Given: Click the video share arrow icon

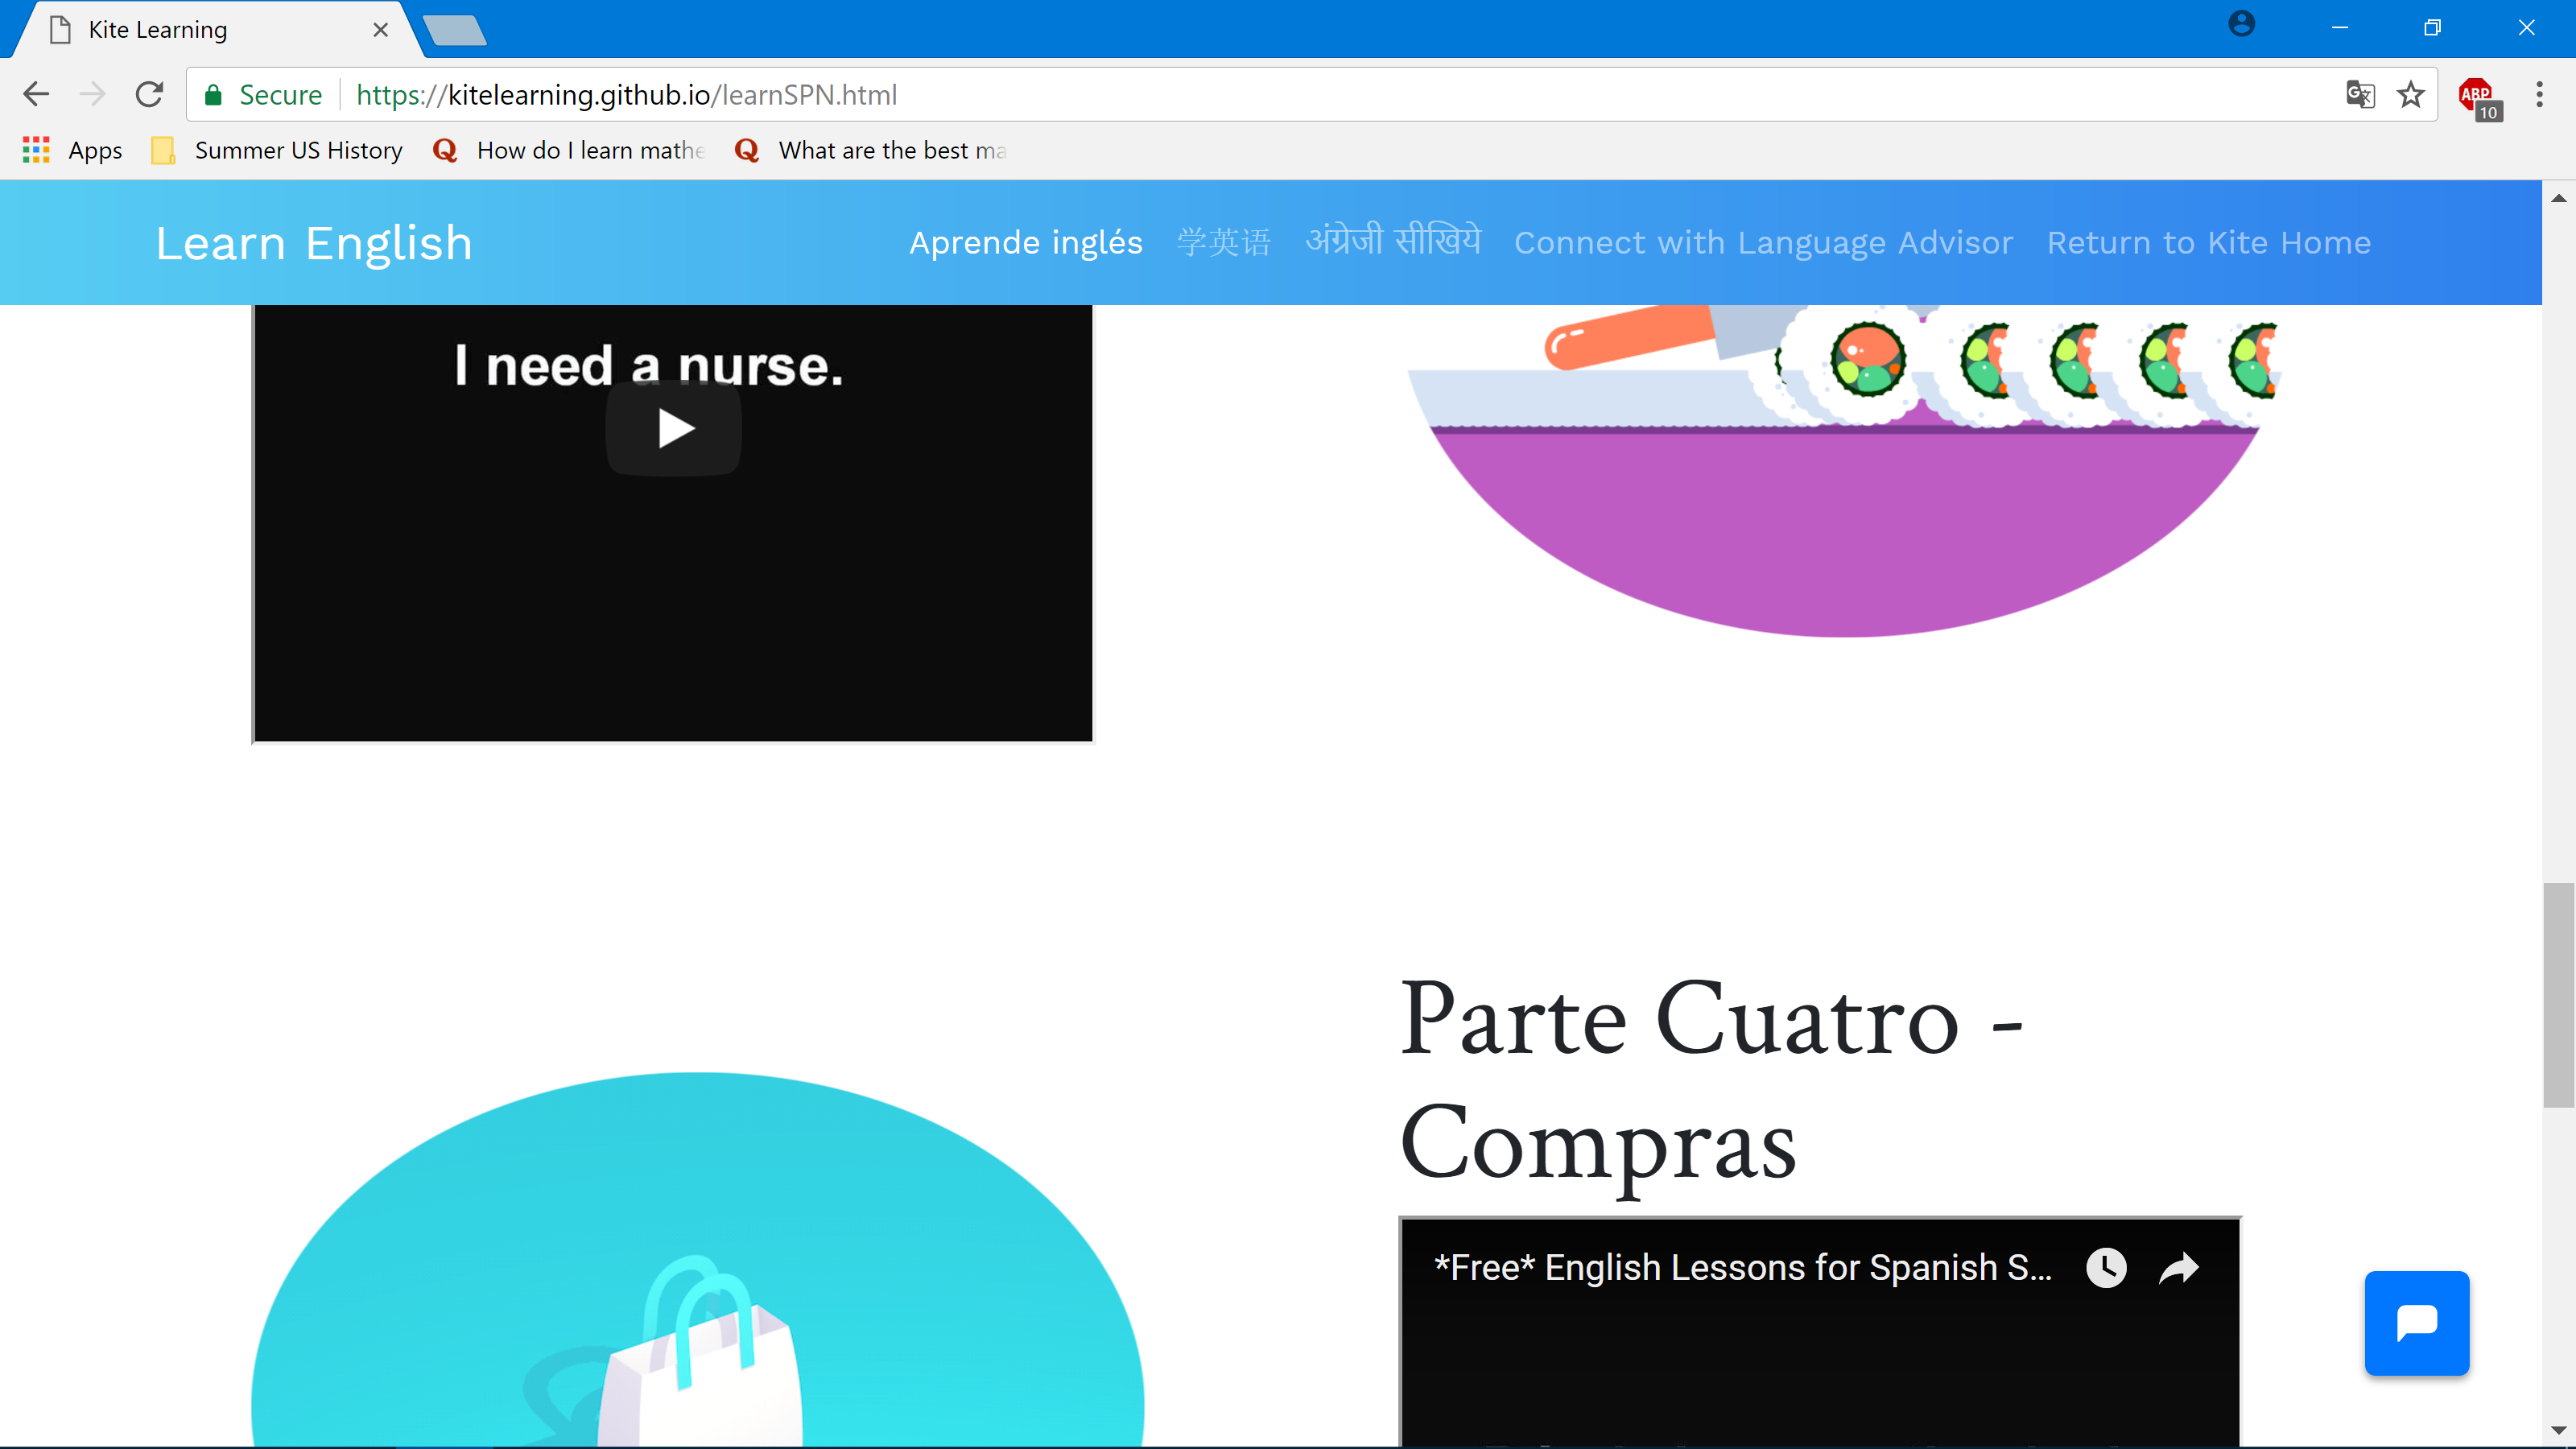Looking at the screenshot, I should tap(2178, 1267).
